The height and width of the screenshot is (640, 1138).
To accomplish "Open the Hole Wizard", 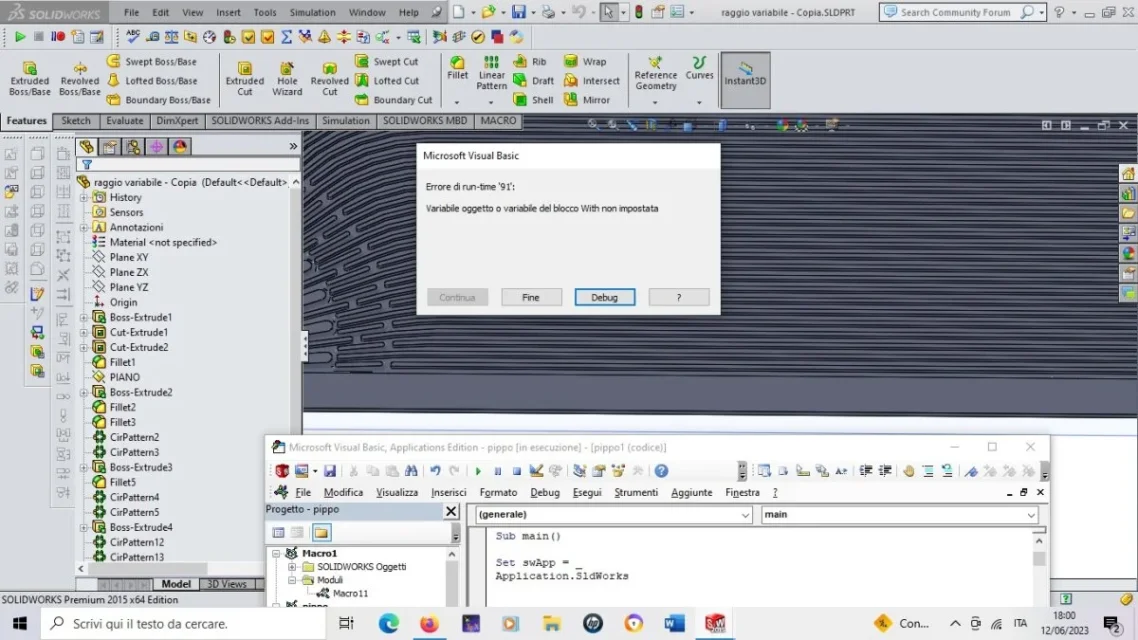I will (287, 78).
